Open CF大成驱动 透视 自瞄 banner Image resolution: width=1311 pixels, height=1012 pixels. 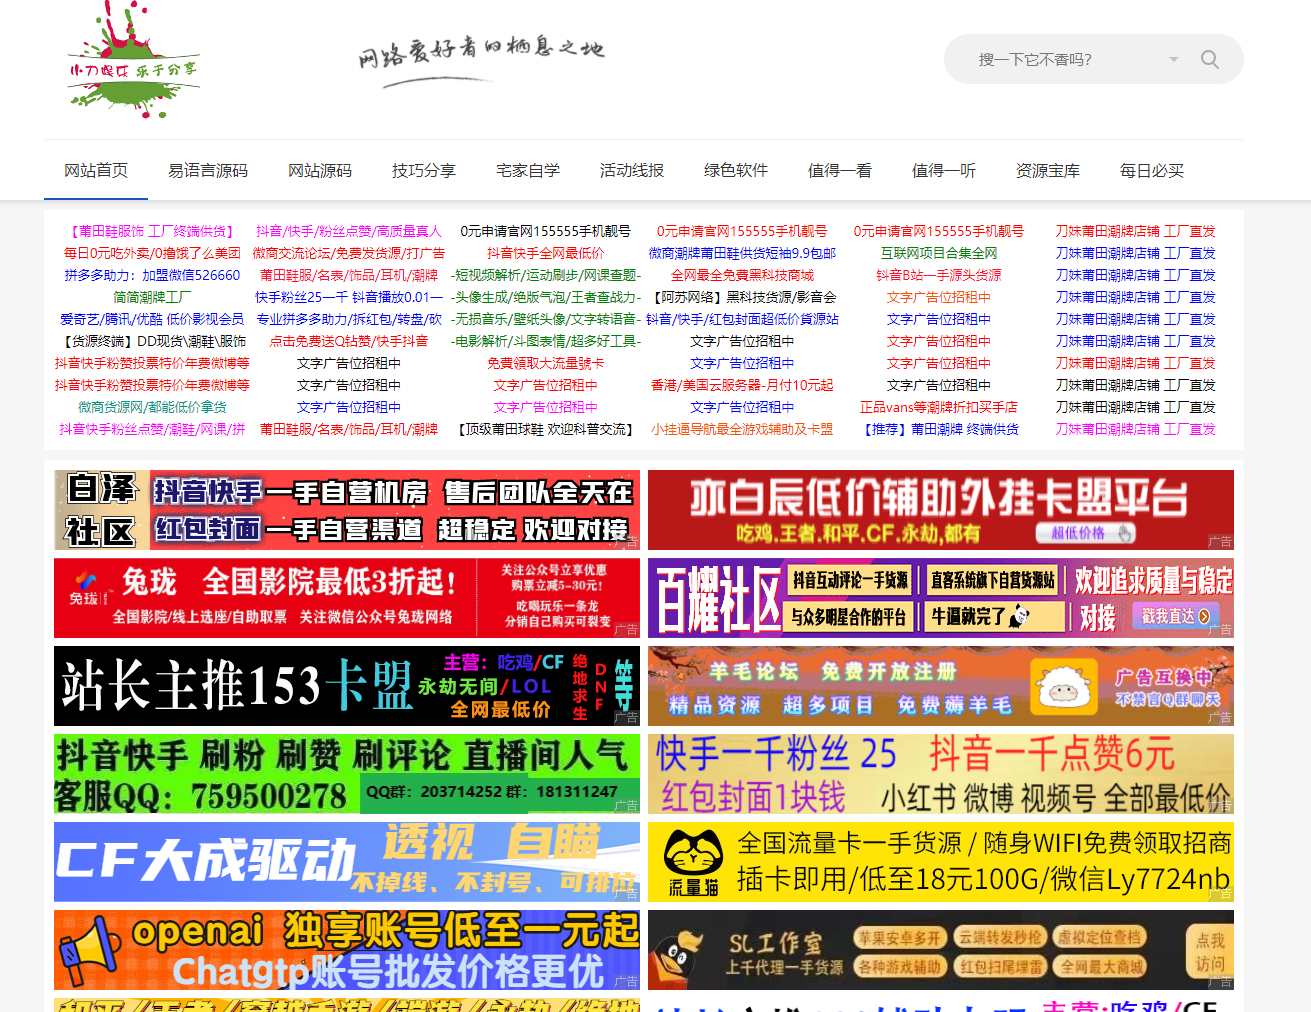tap(347, 862)
